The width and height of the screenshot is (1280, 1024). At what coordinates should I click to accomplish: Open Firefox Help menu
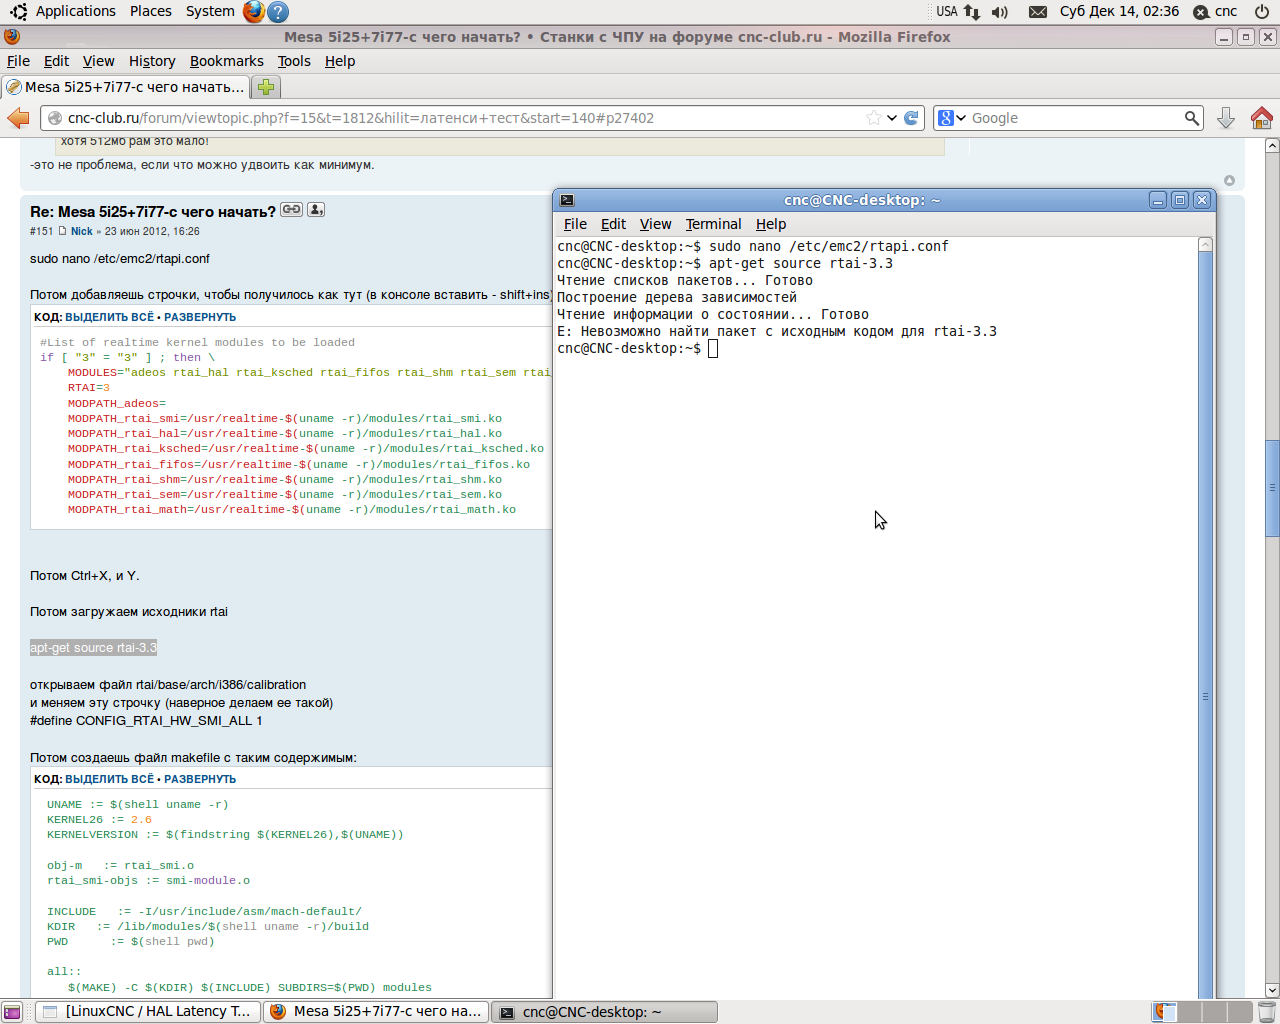(x=340, y=61)
